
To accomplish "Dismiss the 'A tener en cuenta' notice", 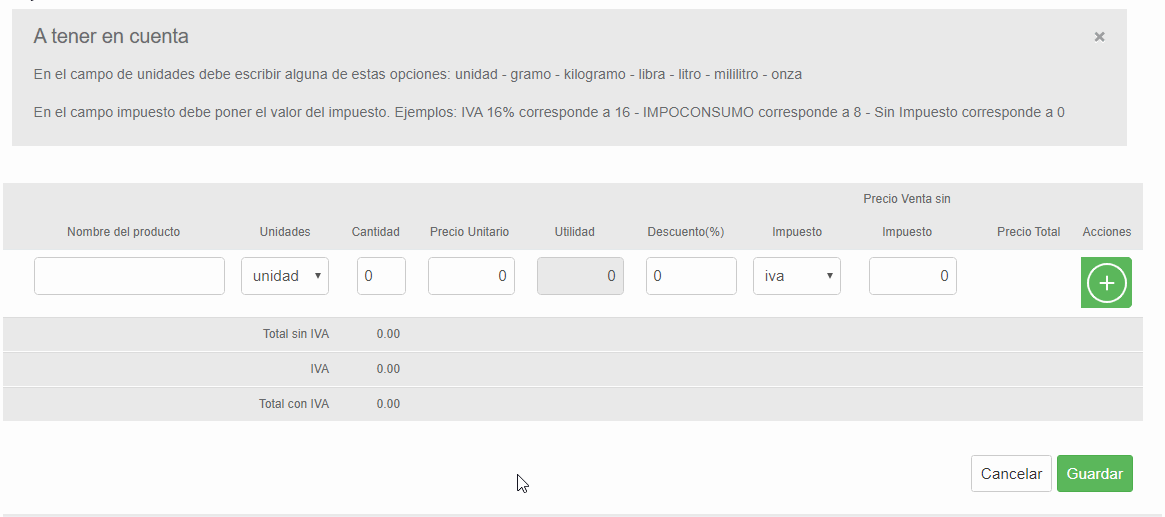I will coord(1099,36).
